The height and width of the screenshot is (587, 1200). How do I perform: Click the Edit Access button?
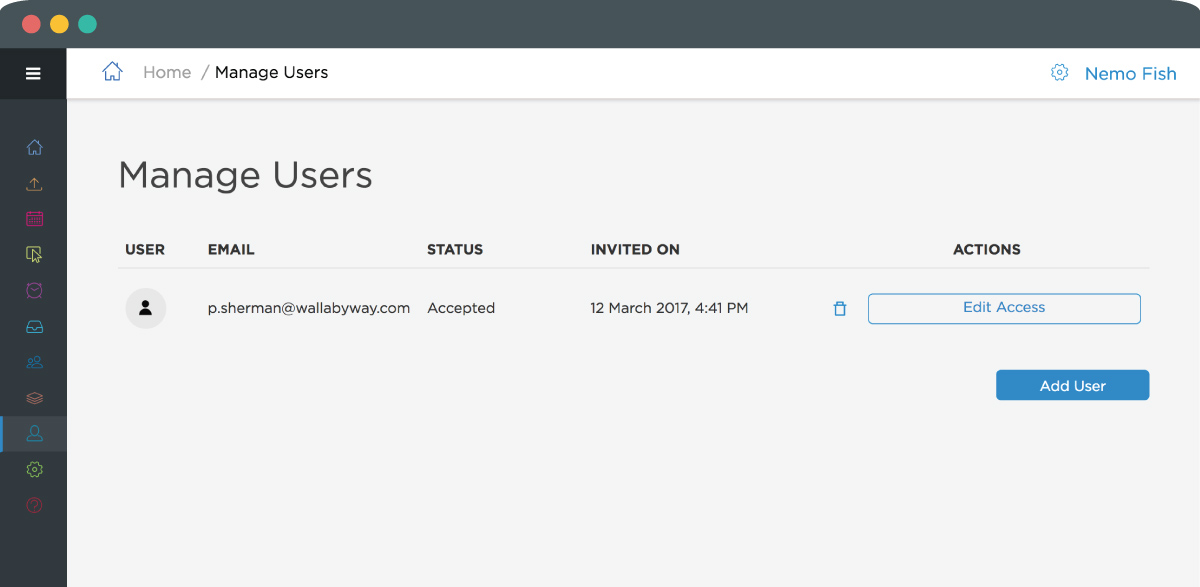coord(1004,308)
